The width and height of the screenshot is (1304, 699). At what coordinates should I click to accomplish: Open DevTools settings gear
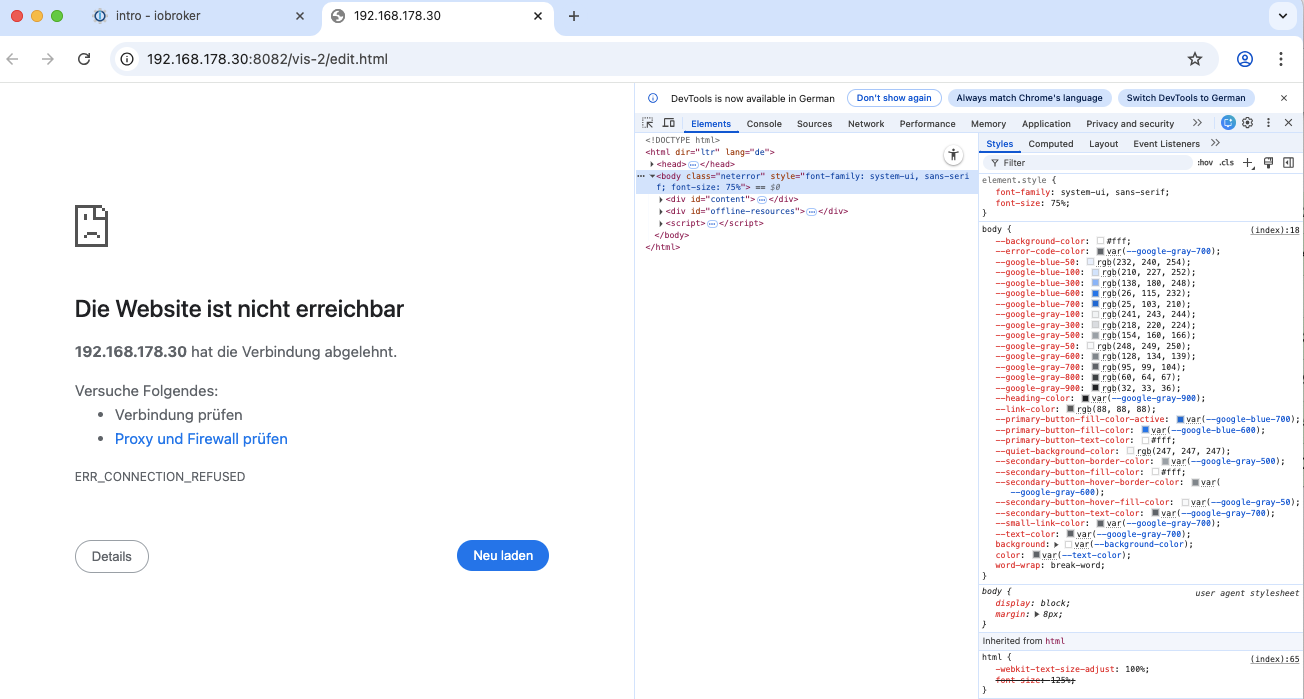(1247, 123)
